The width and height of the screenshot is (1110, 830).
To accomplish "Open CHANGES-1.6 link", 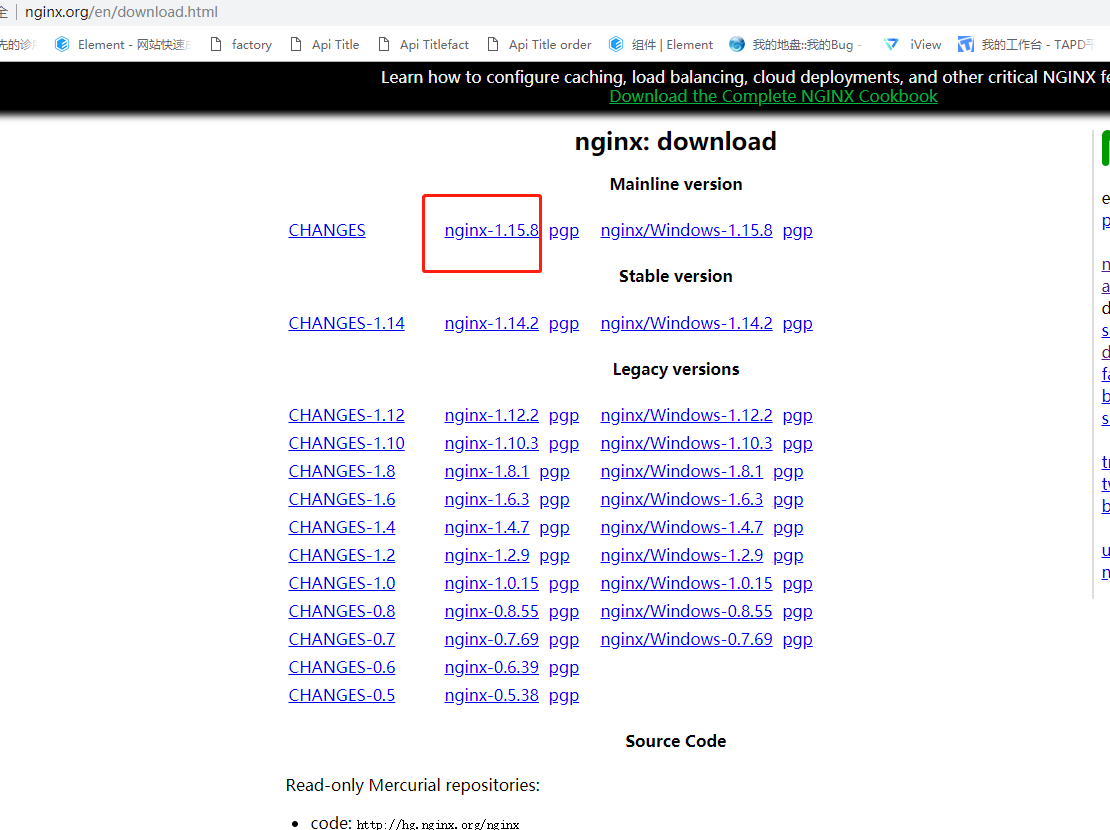I will tap(342, 499).
